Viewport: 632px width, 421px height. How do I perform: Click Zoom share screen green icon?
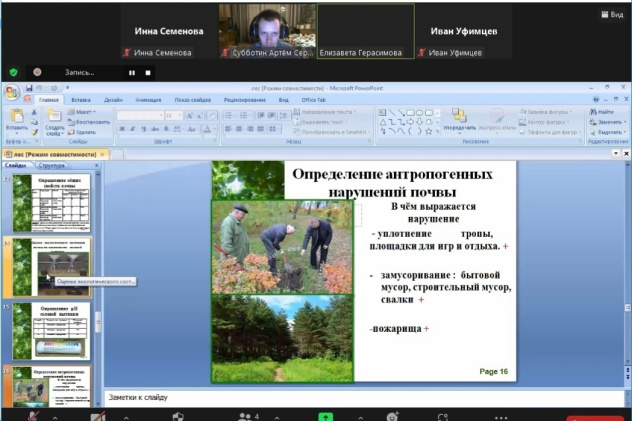[326, 417]
